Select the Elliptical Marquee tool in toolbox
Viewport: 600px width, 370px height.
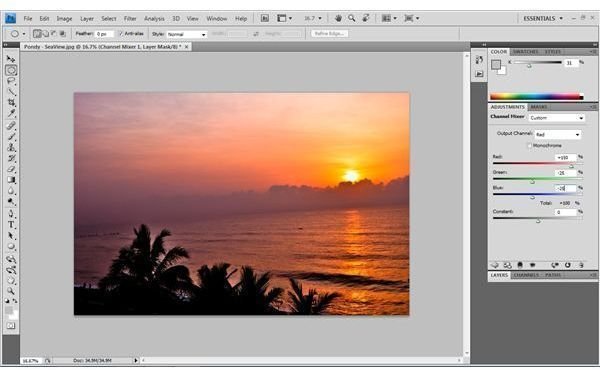pyautogui.click(x=11, y=70)
